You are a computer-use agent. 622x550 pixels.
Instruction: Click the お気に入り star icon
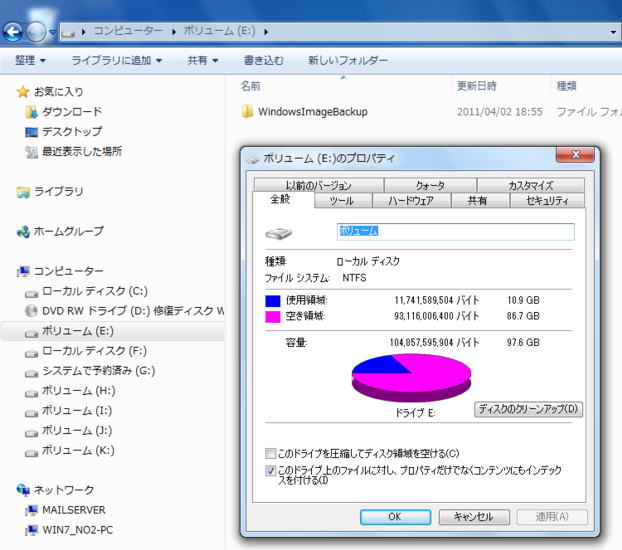(x=23, y=92)
